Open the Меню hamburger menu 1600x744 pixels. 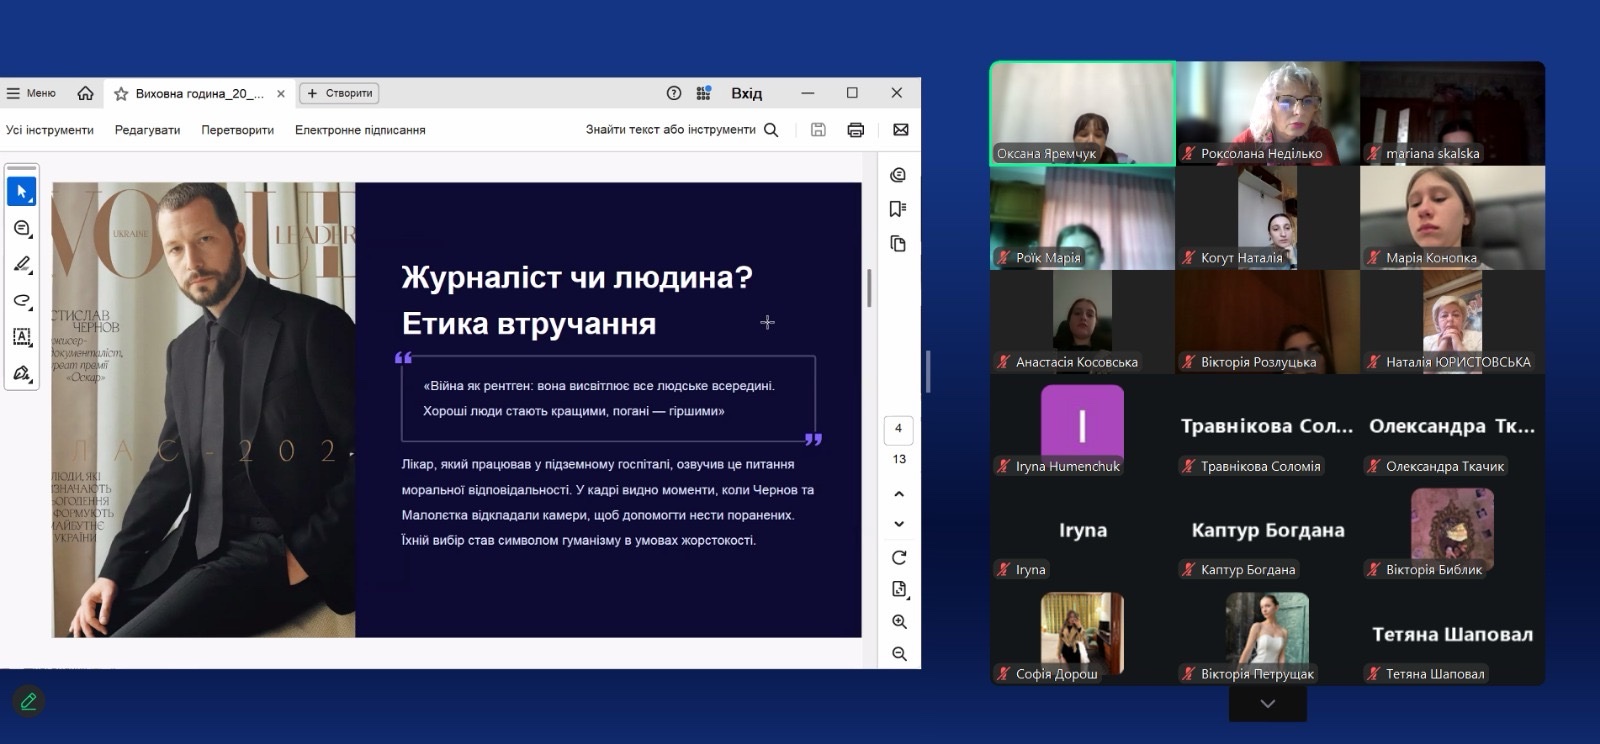tap(31, 93)
